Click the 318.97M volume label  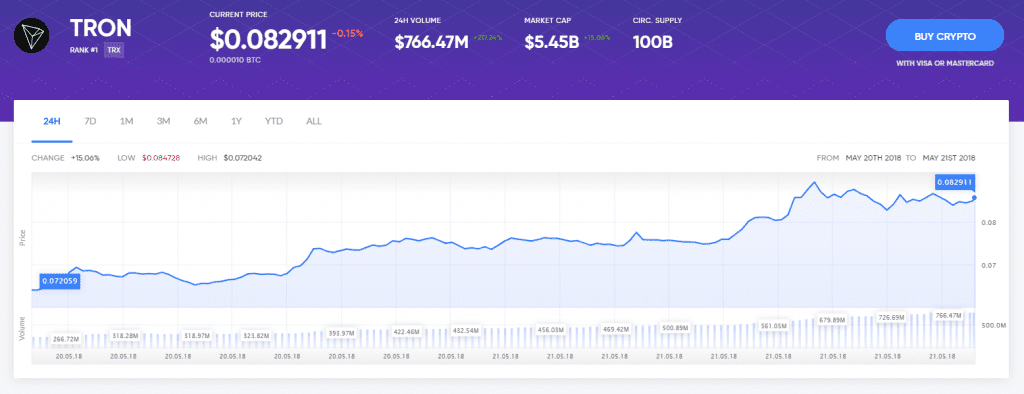point(197,335)
